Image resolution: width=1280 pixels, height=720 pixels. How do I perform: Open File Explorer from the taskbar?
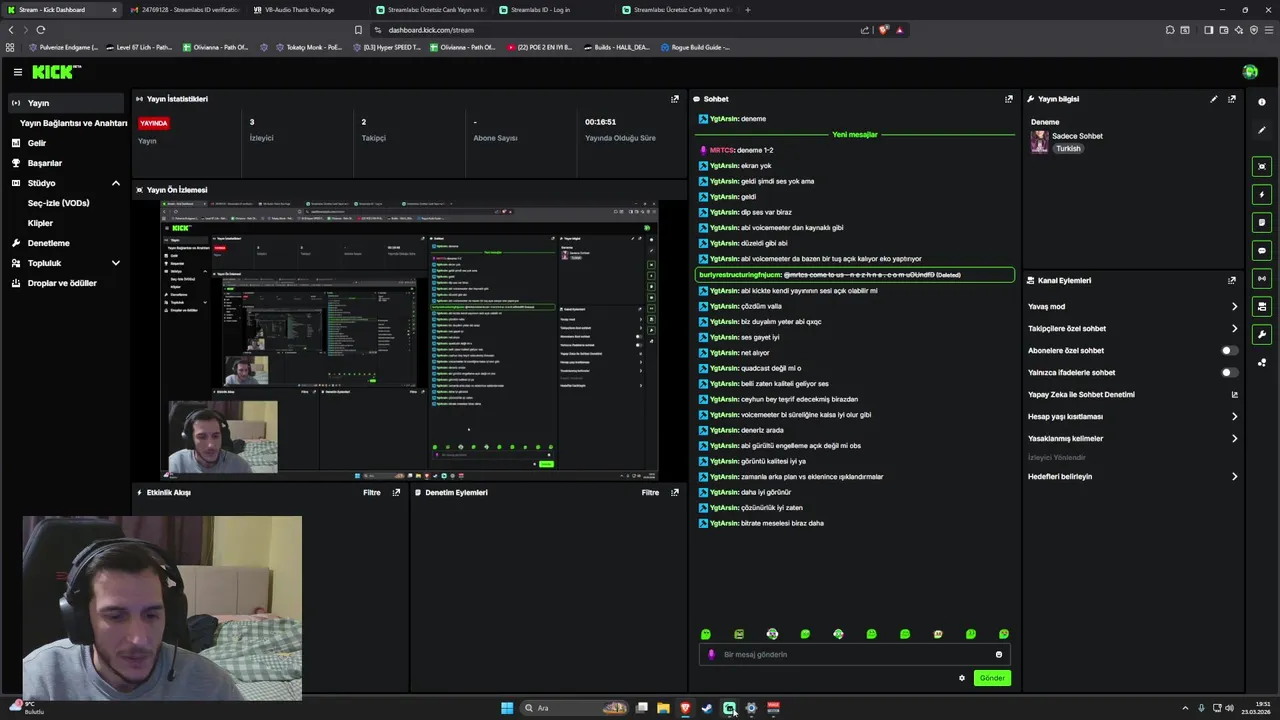[663, 708]
